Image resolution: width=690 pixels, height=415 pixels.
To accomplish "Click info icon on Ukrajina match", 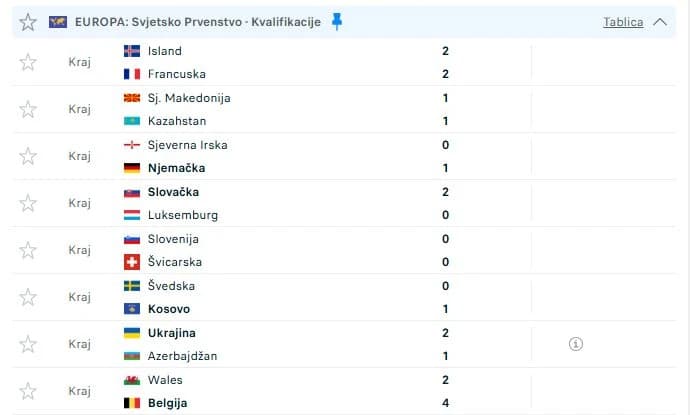I will (575, 344).
